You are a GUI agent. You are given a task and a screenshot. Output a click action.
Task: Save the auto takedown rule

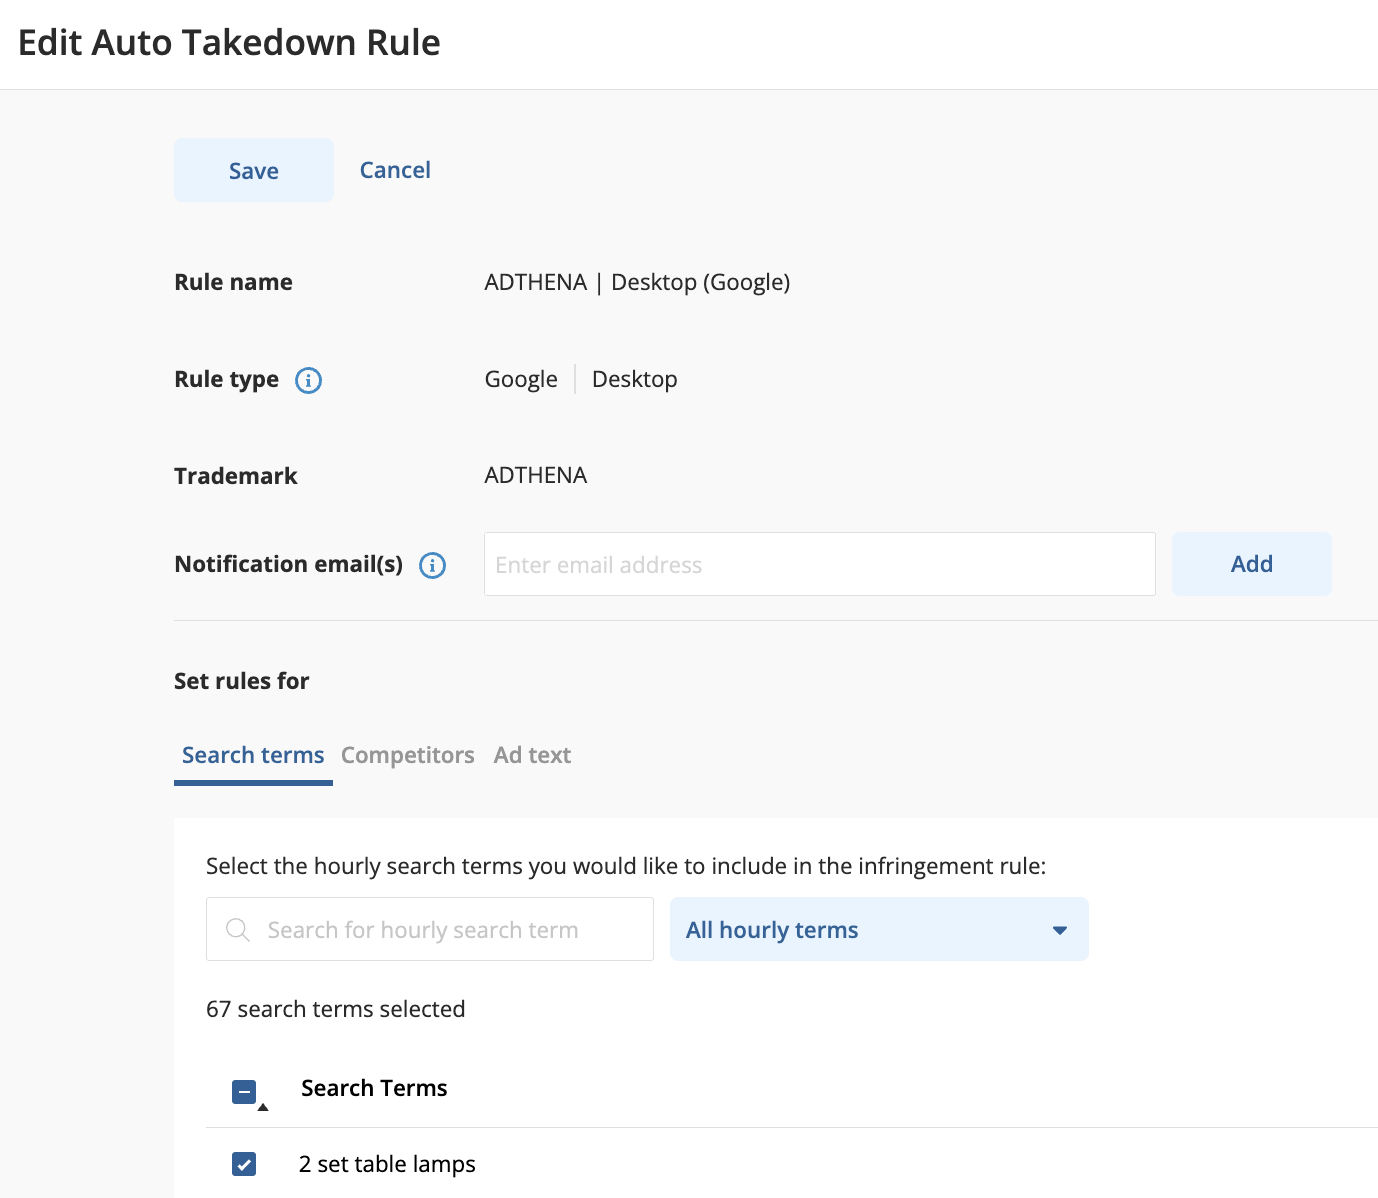254,170
